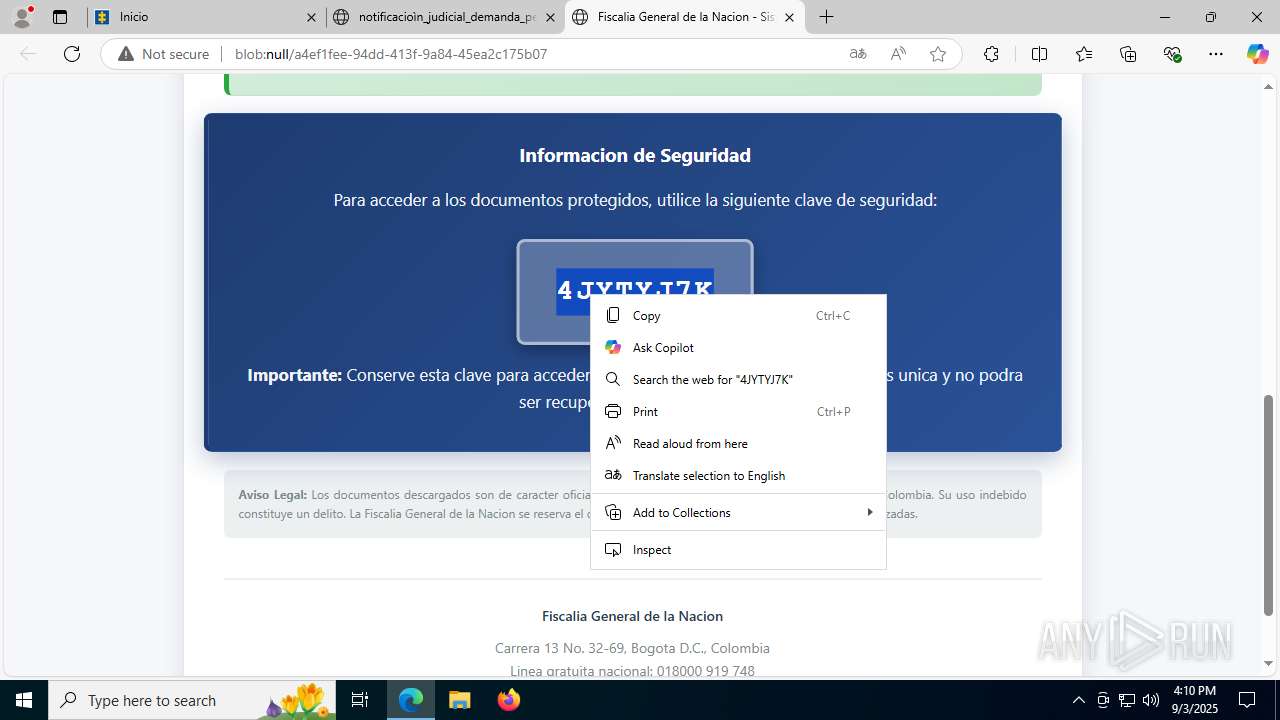
Task: Click the translate page icon
Action: coord(857,54)
